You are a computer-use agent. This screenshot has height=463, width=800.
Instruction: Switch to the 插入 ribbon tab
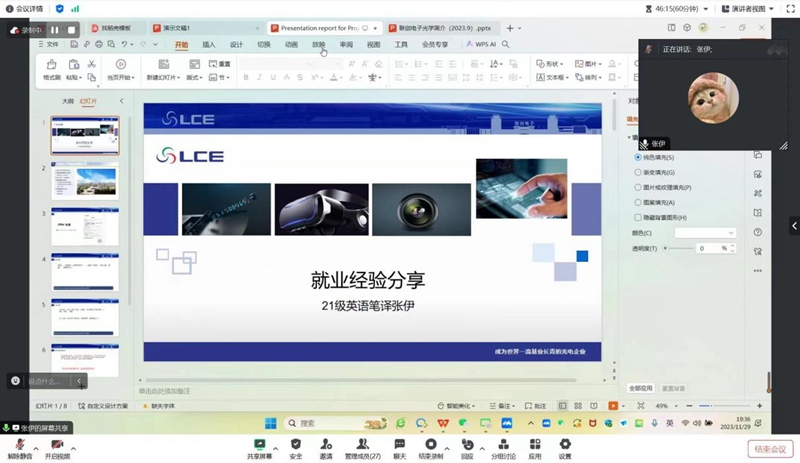pos(209,45)
